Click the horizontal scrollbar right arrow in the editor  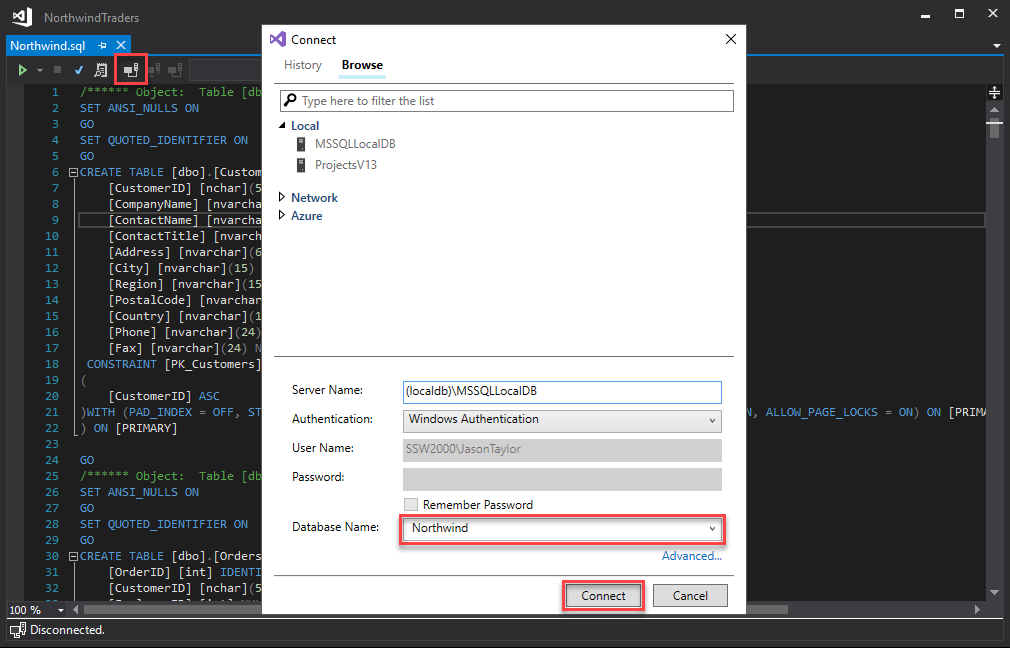pos(977,609)
